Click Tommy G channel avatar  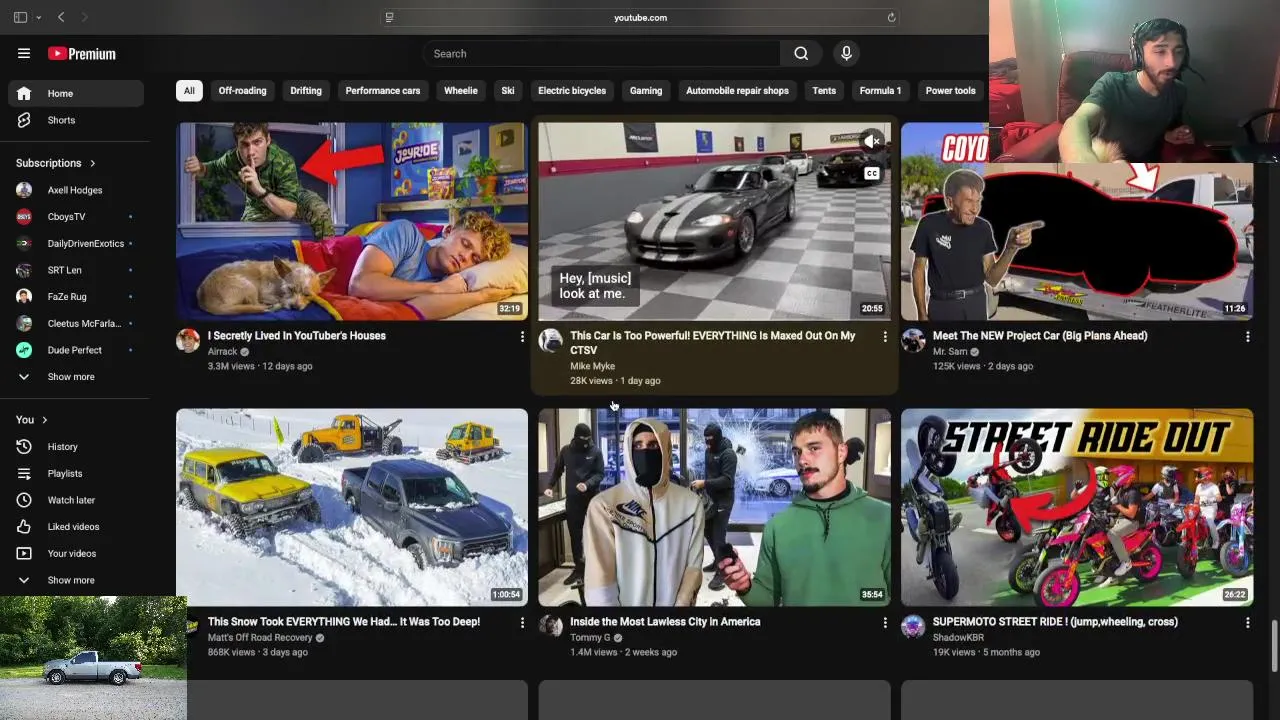point(550,626)
